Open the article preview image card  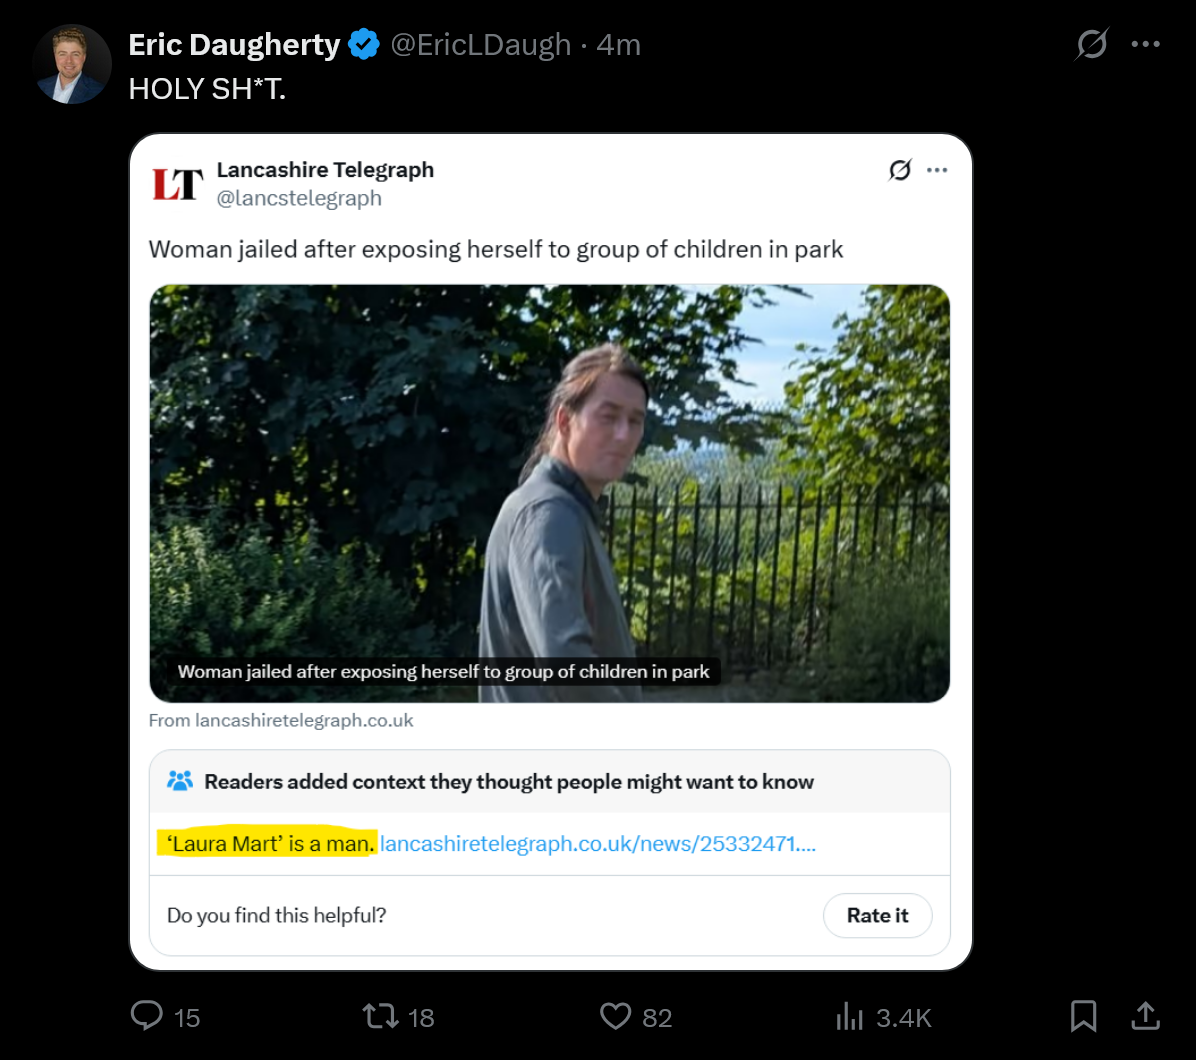[x=549, y=493]
